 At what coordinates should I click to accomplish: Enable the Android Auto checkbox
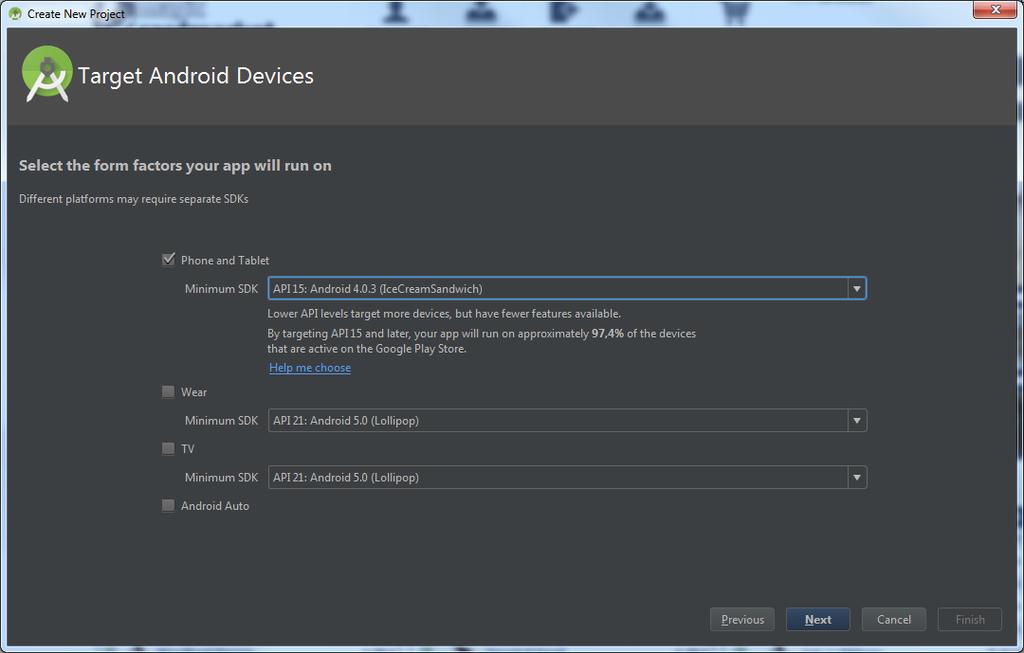[x=168, y=505]
